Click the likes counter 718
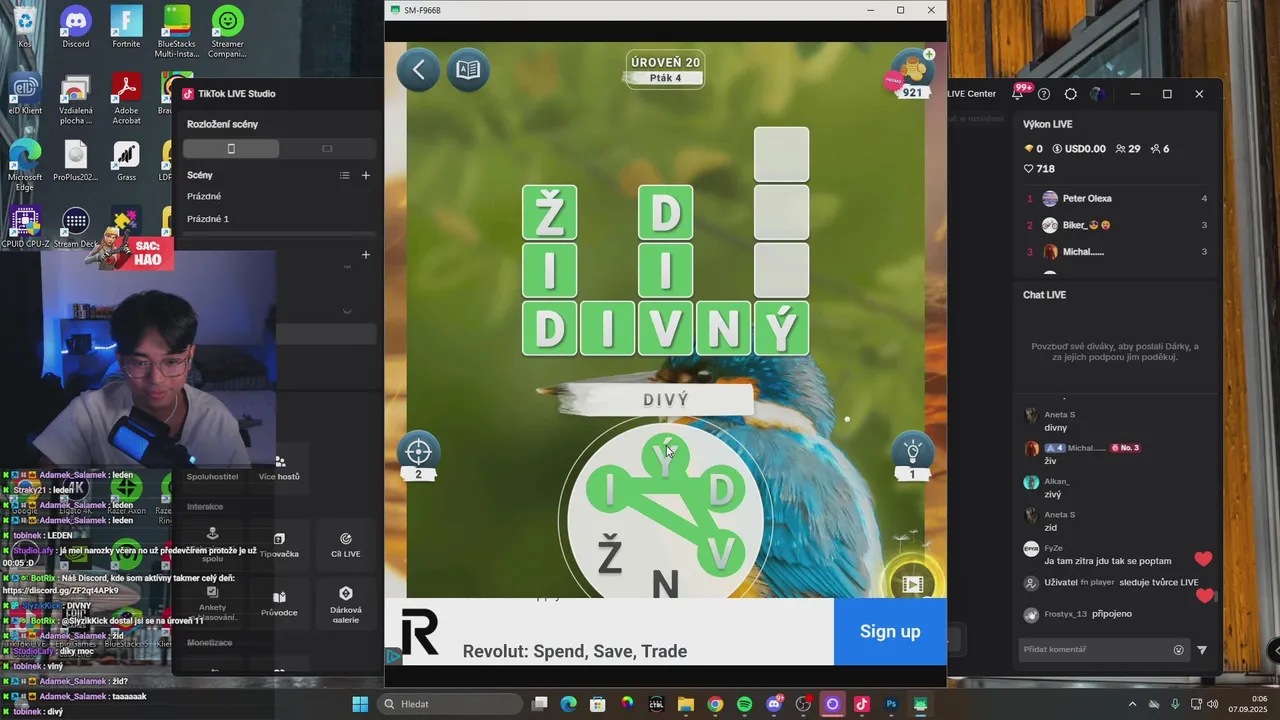The width and height of the screenshot is (1280, 720). click(1040, 169)
